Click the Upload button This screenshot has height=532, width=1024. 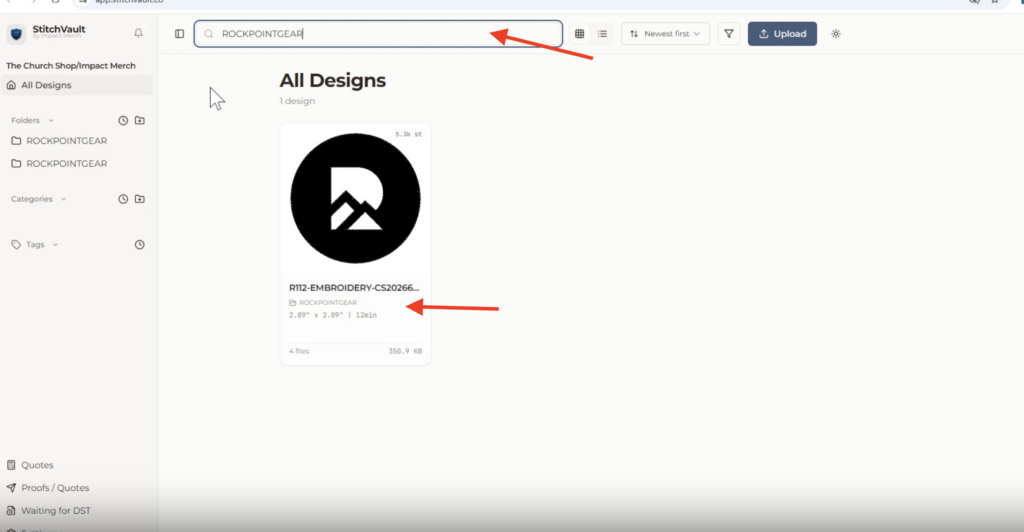[782, 34]
